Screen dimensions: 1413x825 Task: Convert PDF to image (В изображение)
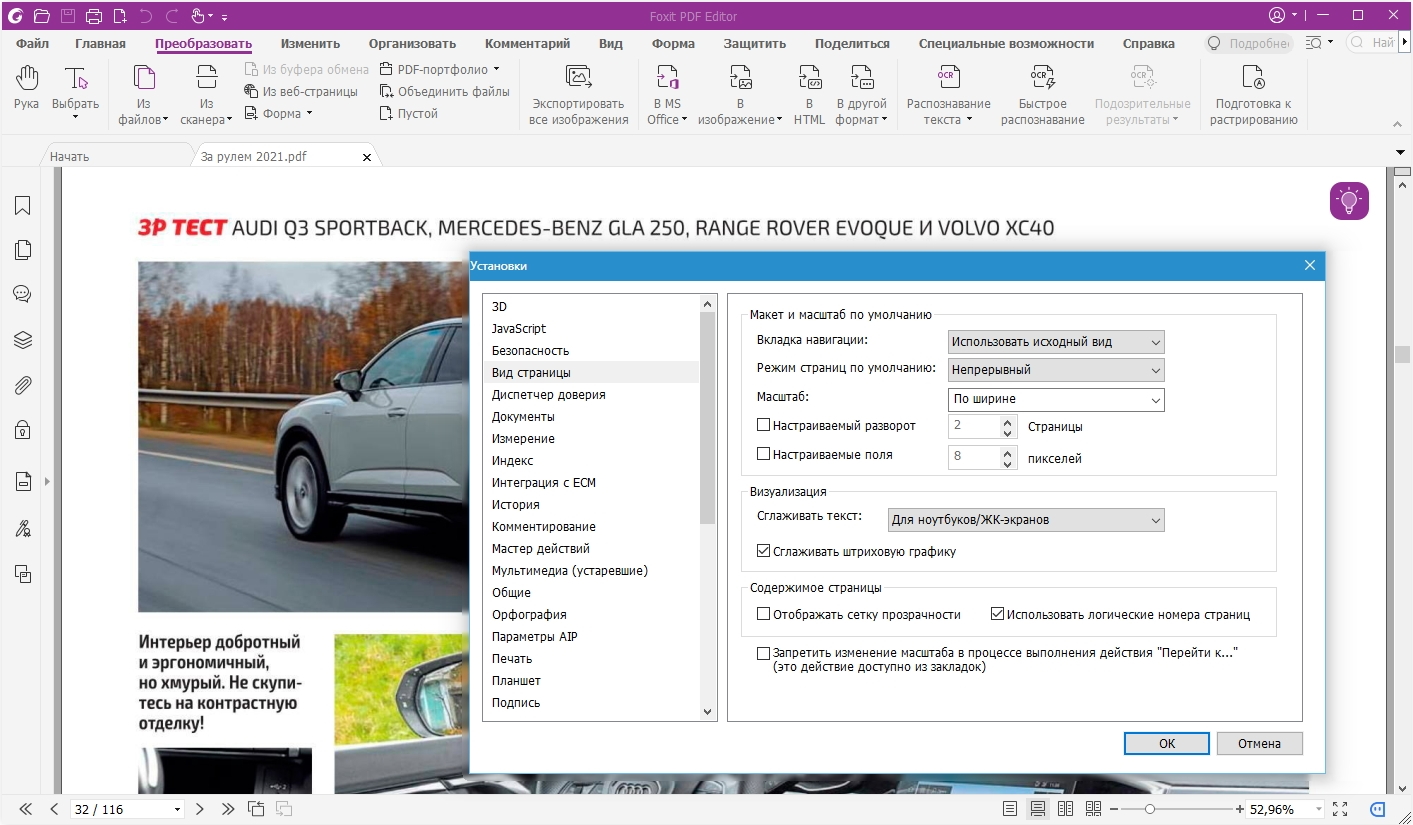pyautogui.click(x=740, y=95)
